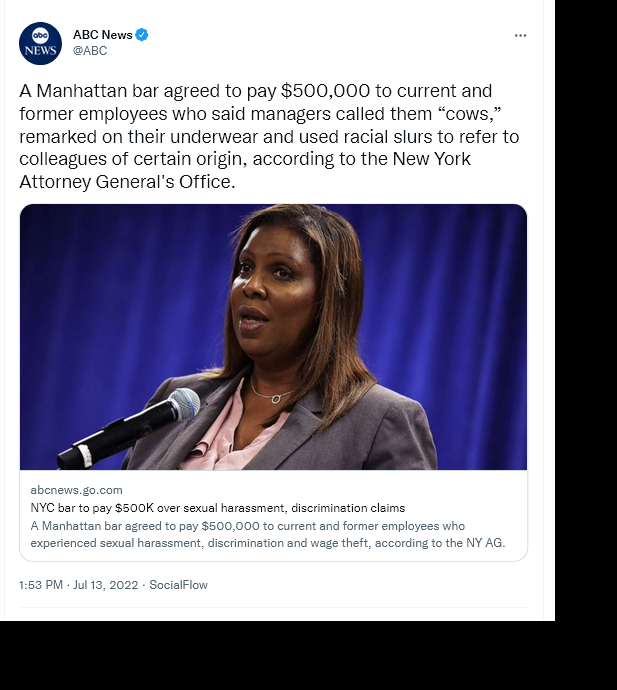The height and width of the screenshot is (690, 617).
Task: Click the $500,000 amount in tweet text
Action: pyautogui.click(x=325, y=91)
